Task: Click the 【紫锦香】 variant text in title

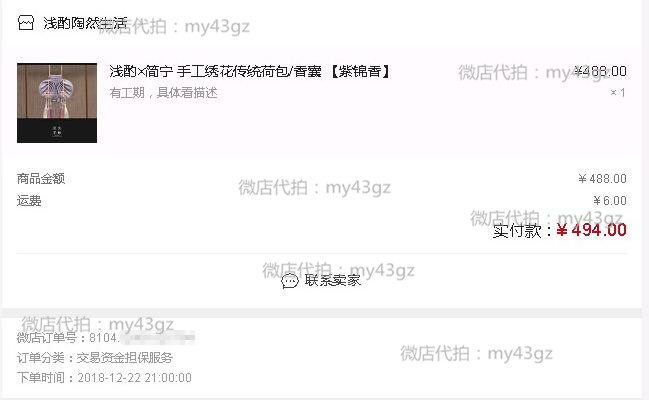Action: coord(360,71)
